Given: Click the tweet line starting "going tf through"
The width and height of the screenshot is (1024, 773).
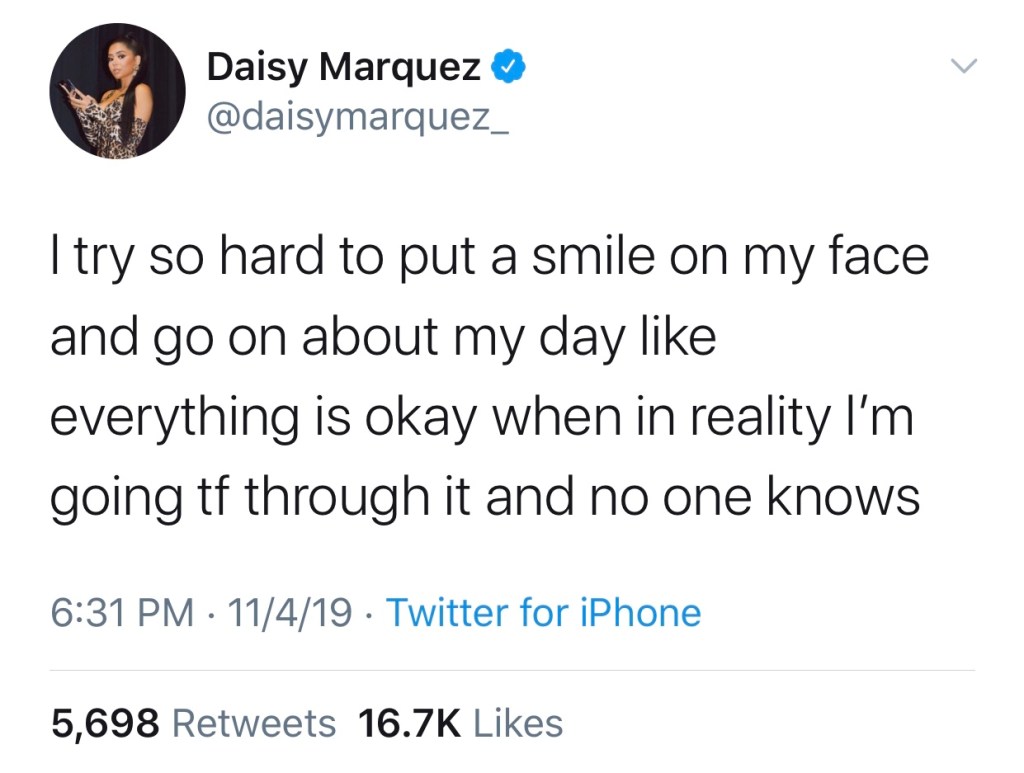Looking at the screenshot, I should pos(484,495).
